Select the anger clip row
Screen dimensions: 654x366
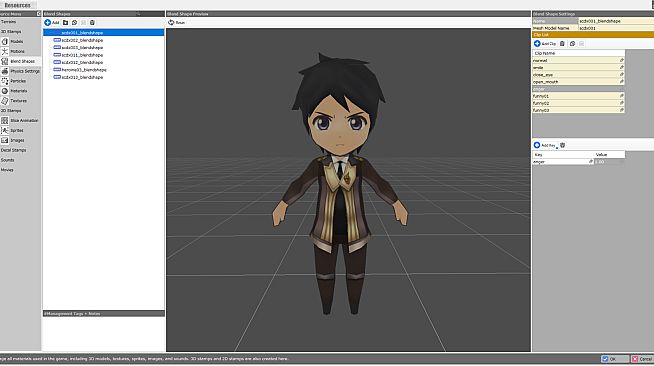[x=579, y=89]
